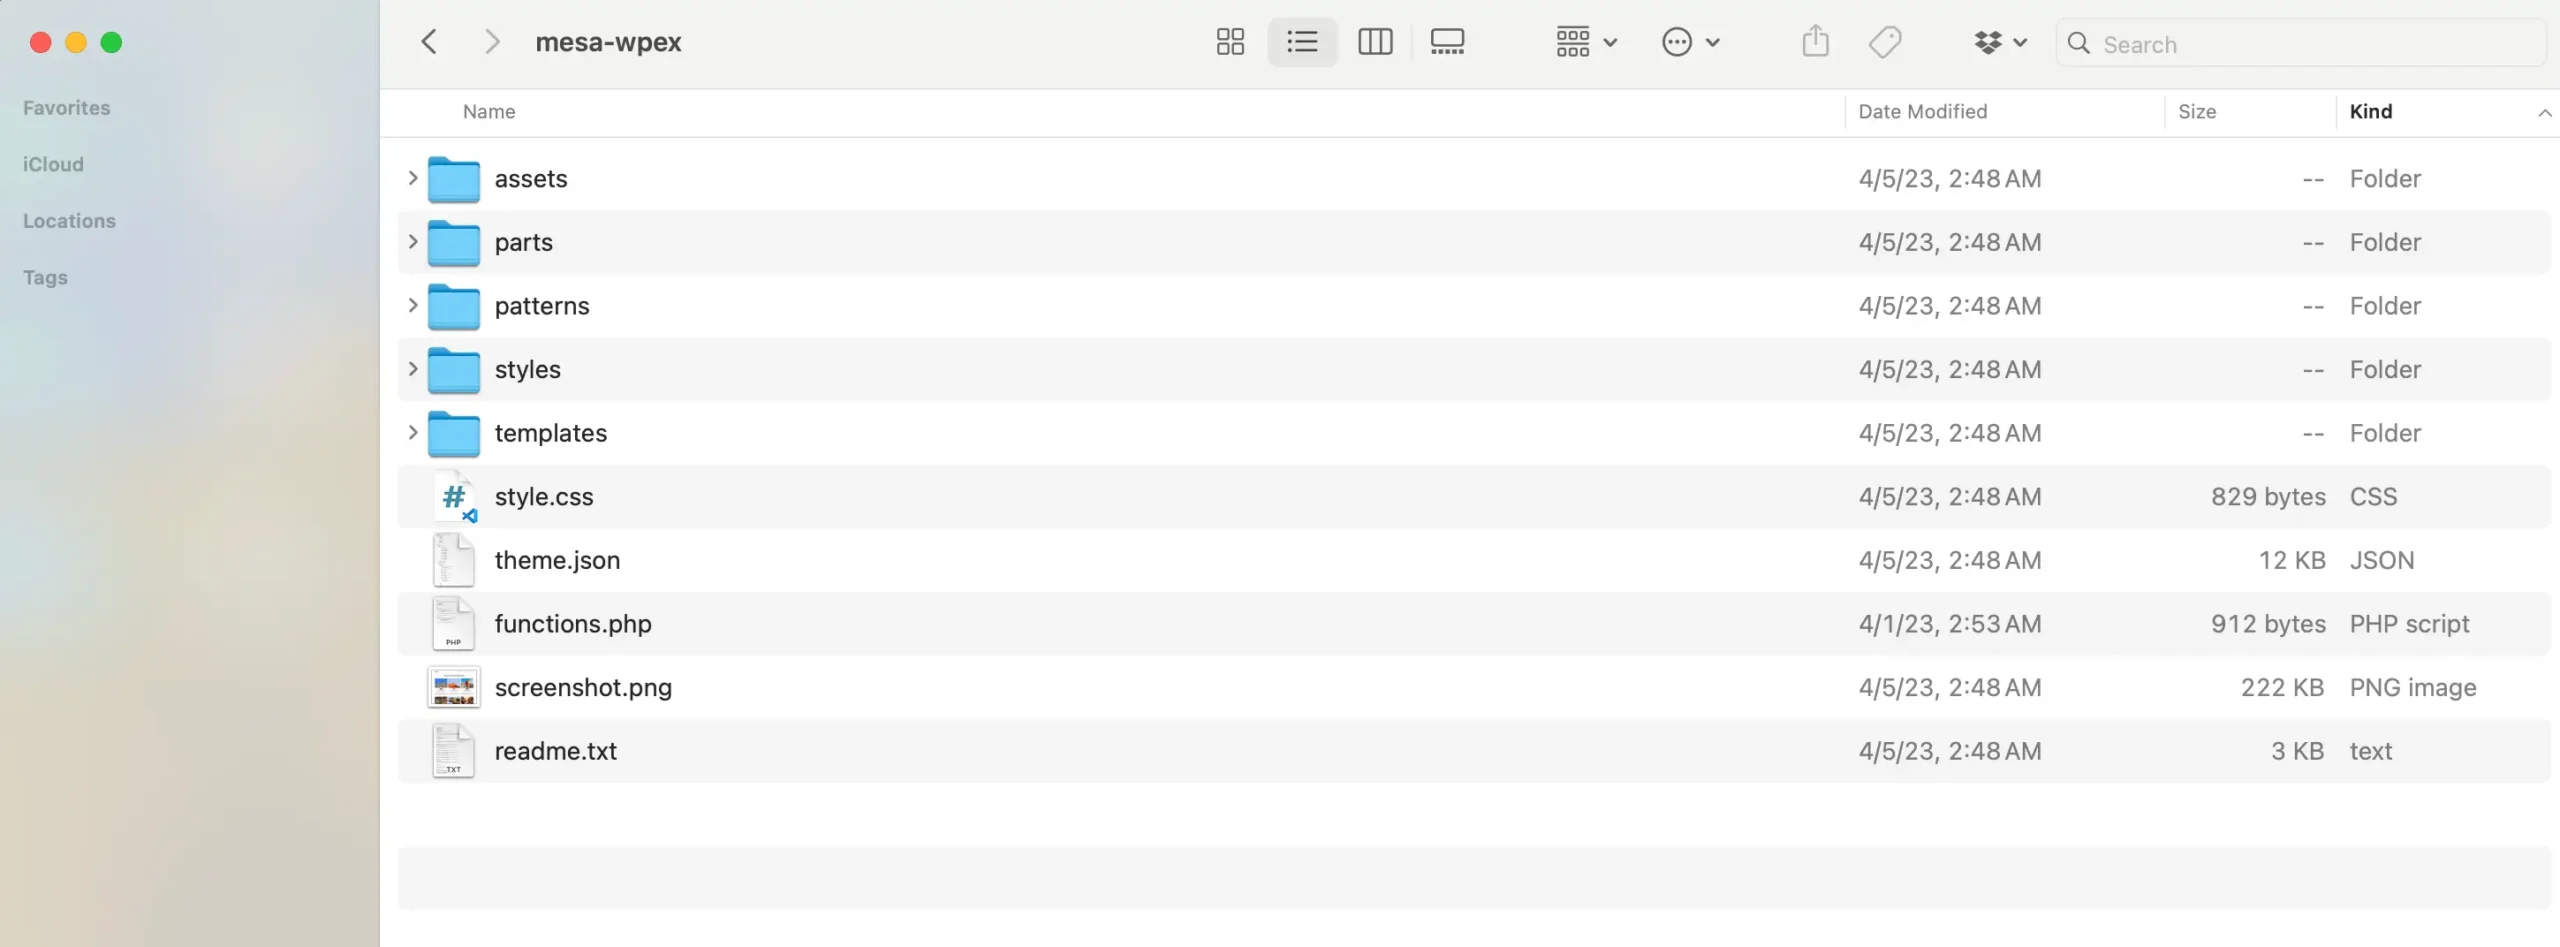Expand the styles folder disclosure triangle
2560x947 pixels.
[412, 369]
